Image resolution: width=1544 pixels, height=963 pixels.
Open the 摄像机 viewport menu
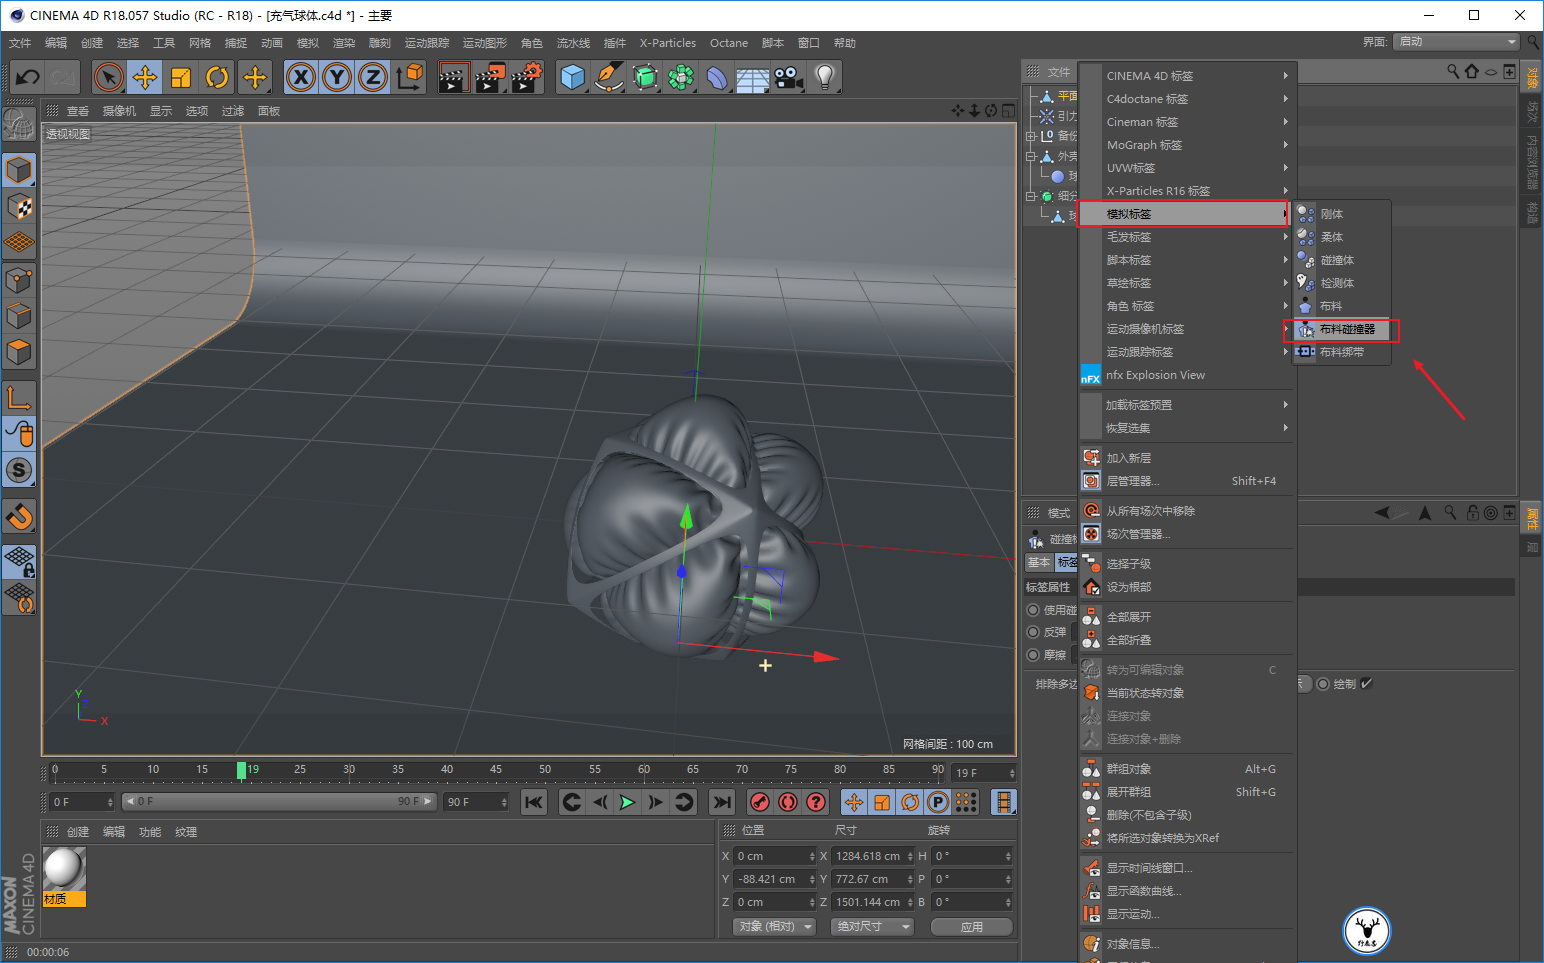pos(119,111)
